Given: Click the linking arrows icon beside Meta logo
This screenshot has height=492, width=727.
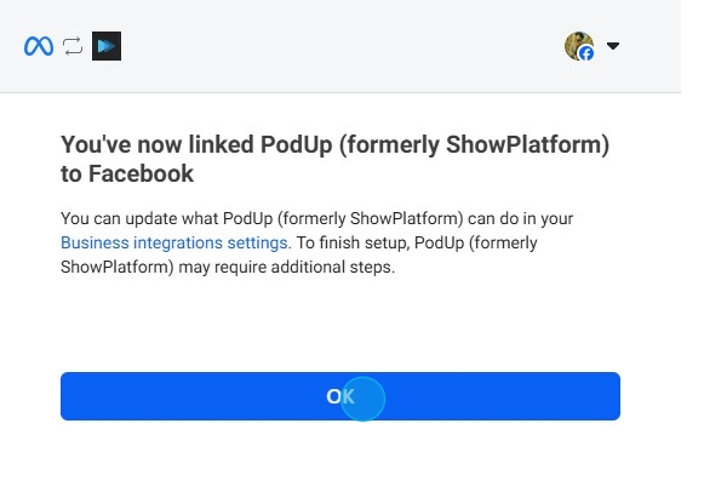Looking at the screenshot, I should coord(72,46).
